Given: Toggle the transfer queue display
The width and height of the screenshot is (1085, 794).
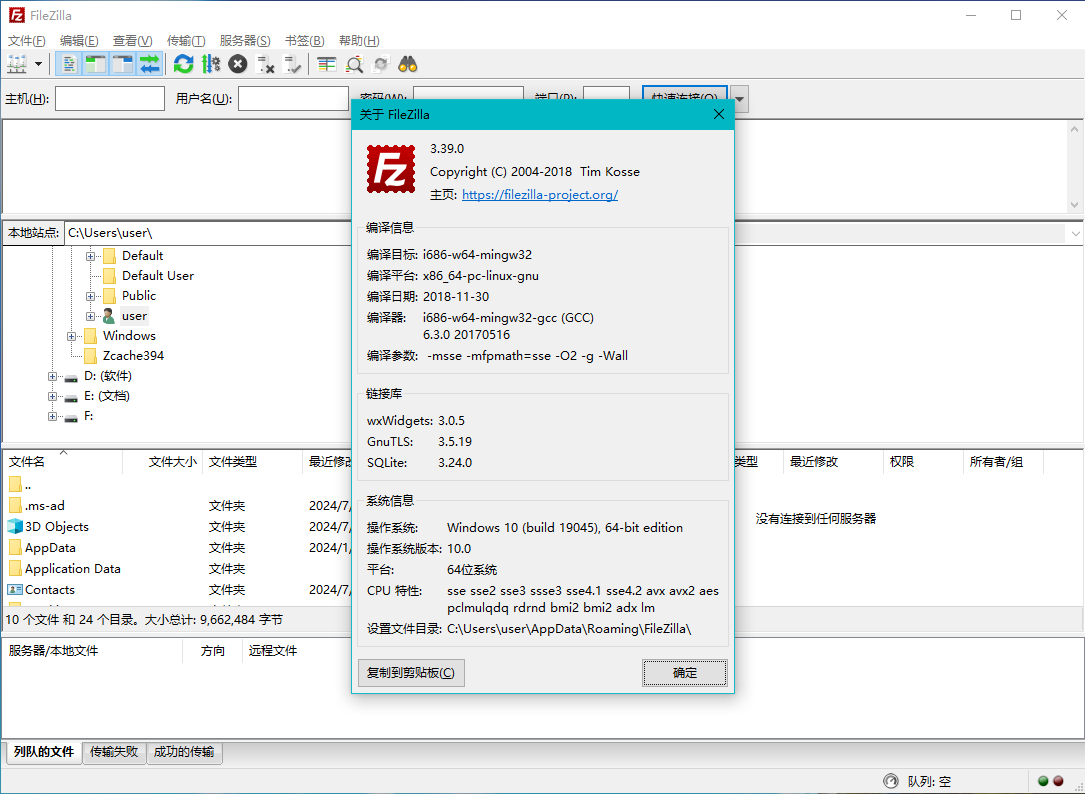Looking at the screenshot, I should pyautogui.click(x=149, y=64).
